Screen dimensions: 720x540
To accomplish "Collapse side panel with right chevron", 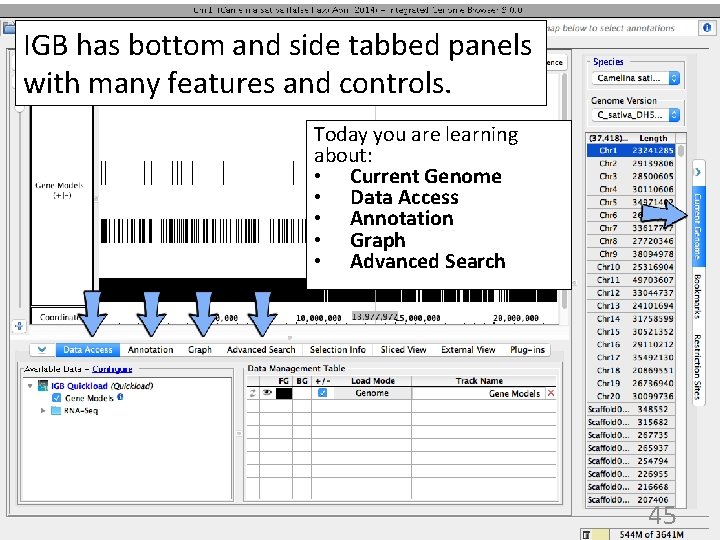I will point(698,172).
